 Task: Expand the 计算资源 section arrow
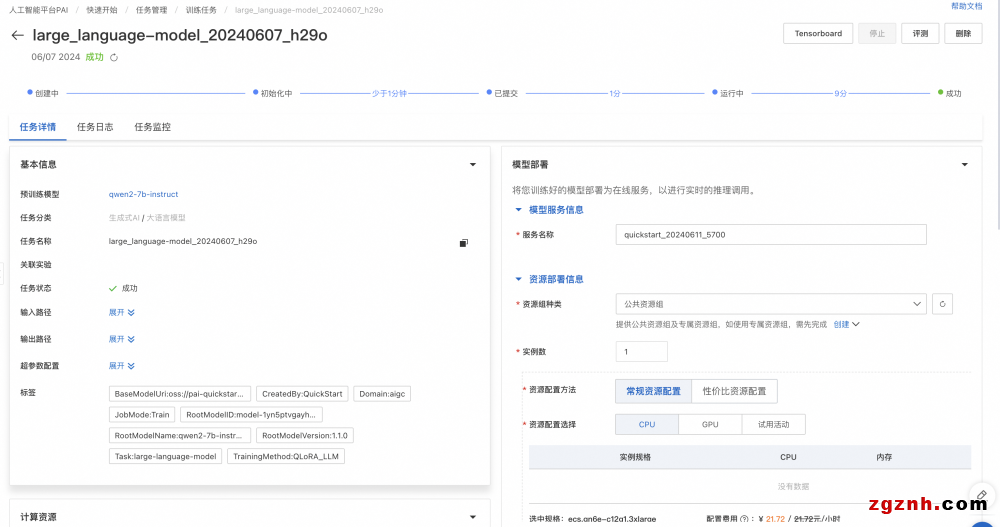tap(473, 517)
